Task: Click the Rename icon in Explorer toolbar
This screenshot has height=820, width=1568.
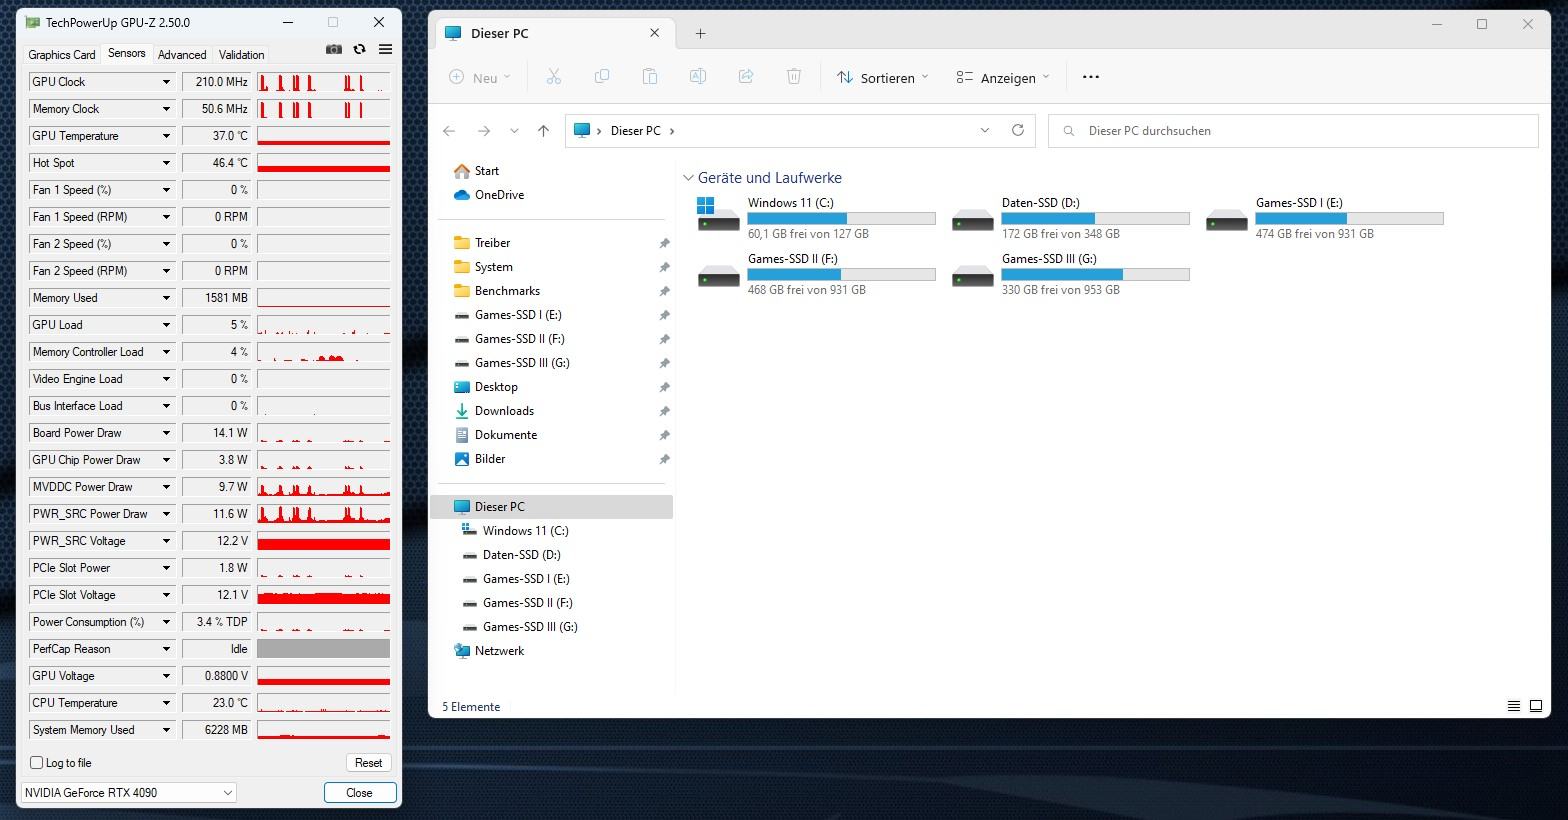Action: click(x=697, y=77)
